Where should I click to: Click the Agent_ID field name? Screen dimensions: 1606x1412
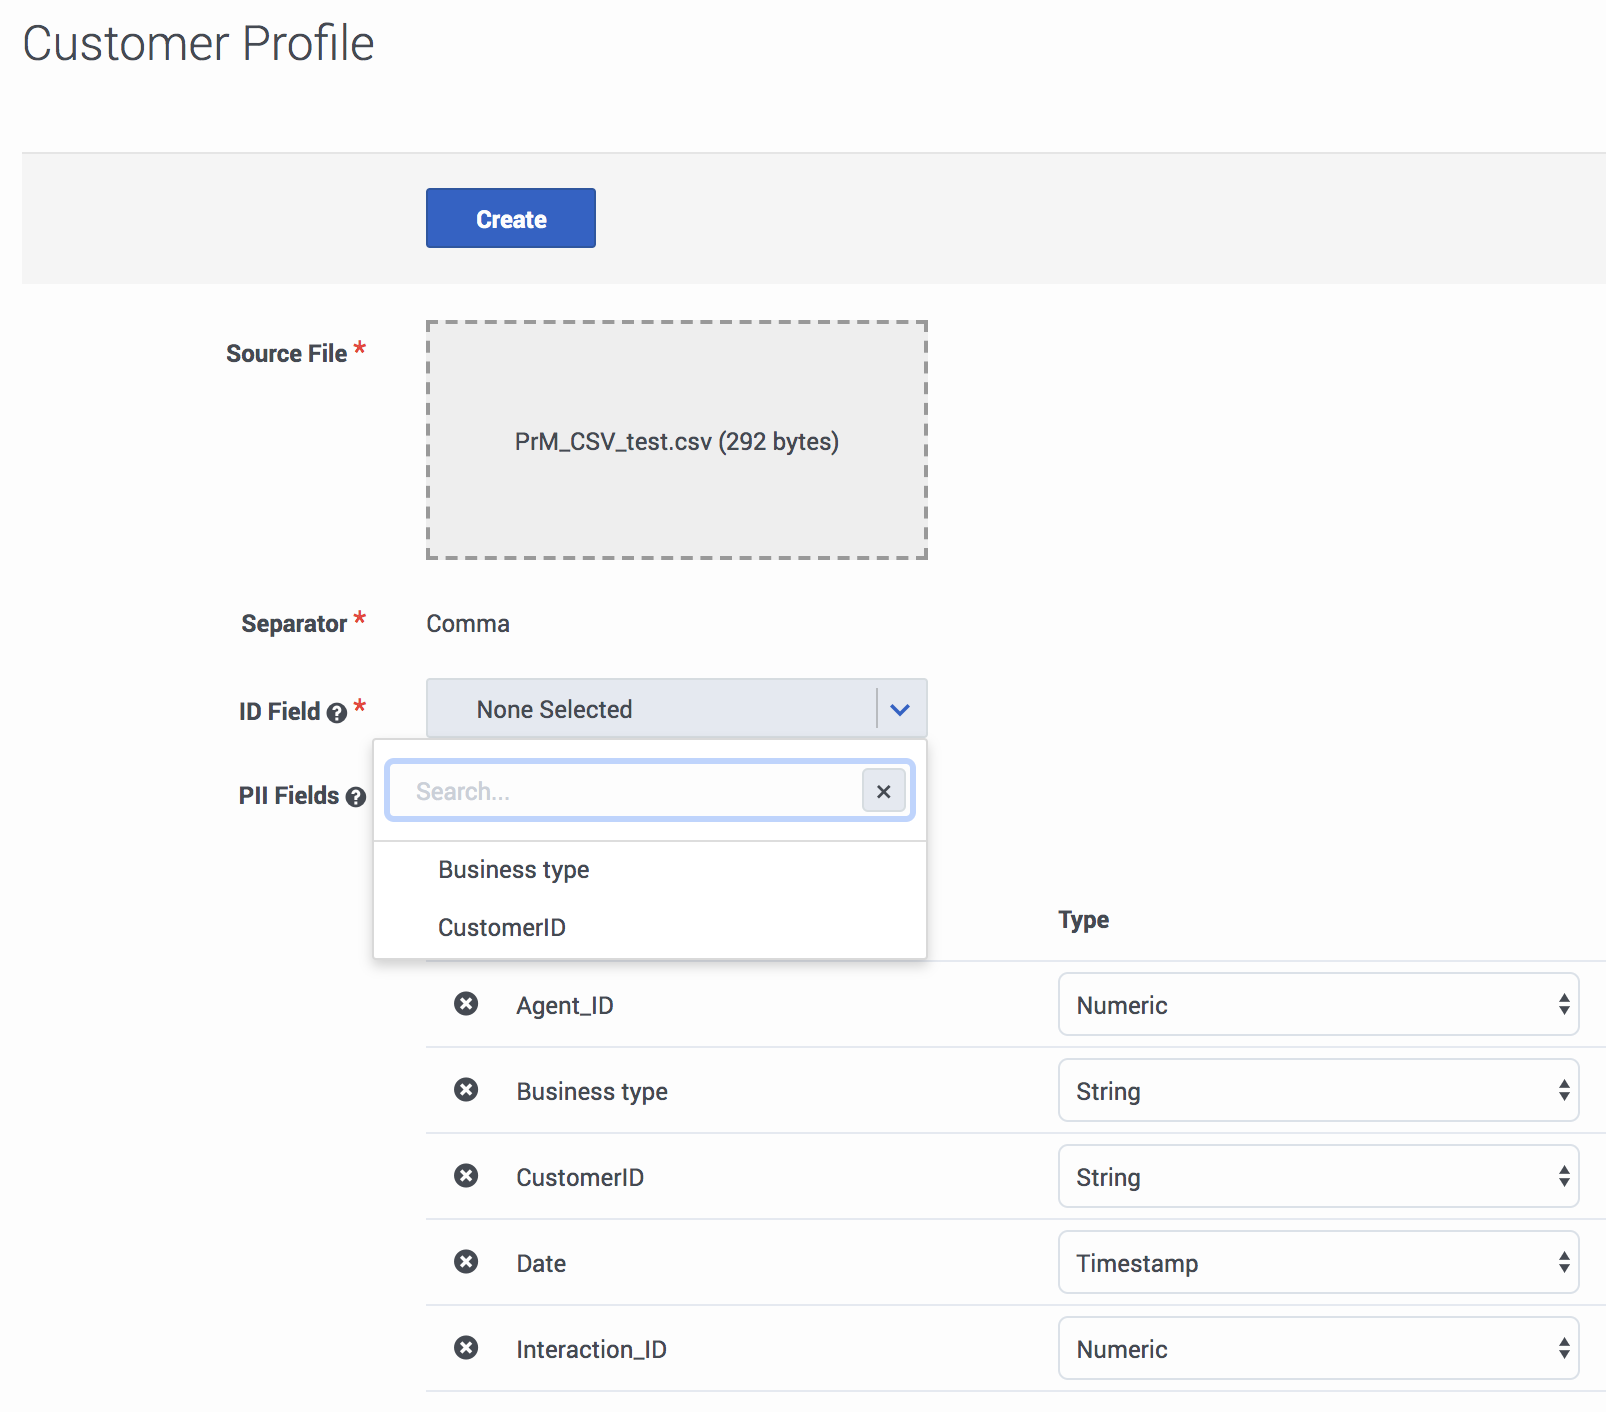coord(565,1006)
